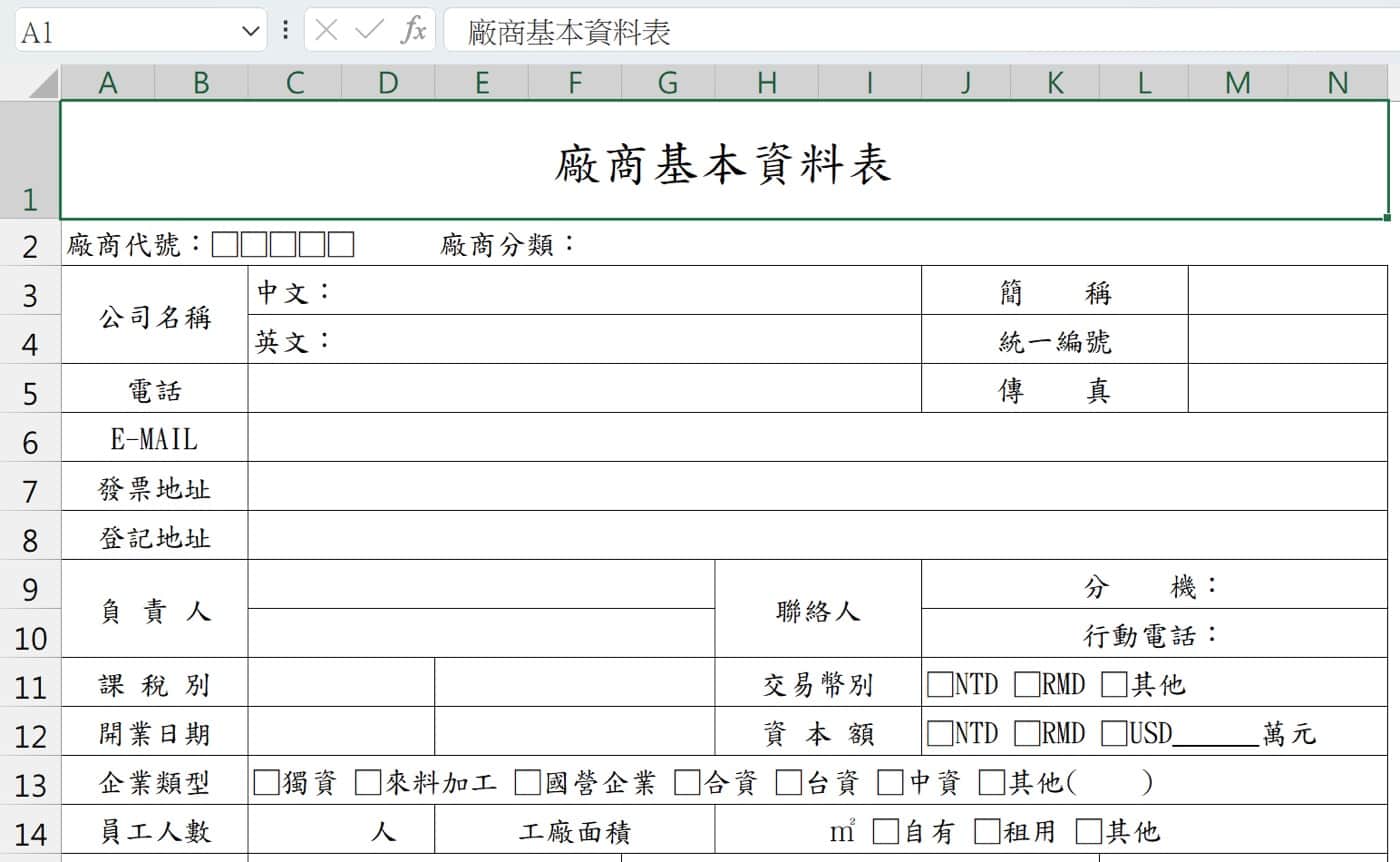Click the 行動電話 label cell
Image resolution: width=1400 pixels, height=862 pixels.
click(1154, 634)
